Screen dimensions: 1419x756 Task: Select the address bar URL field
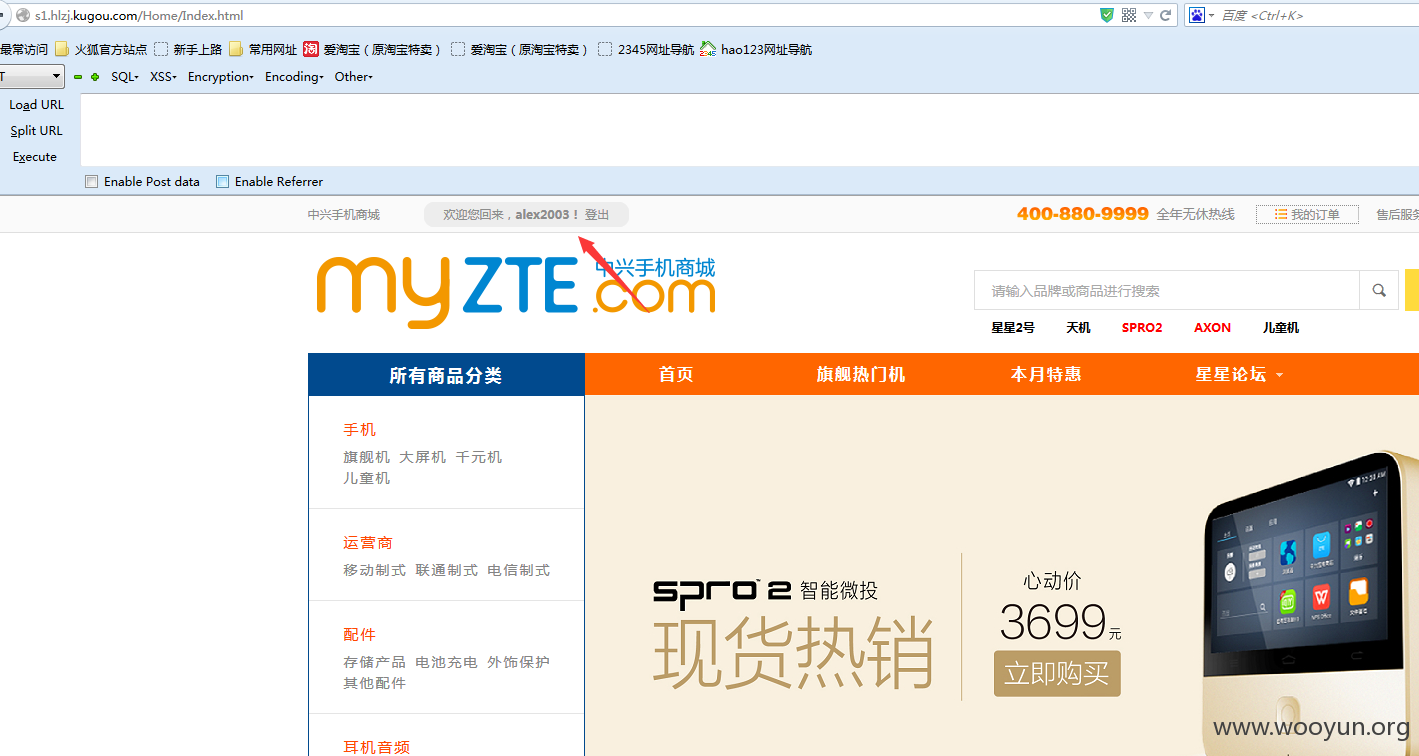560,15
